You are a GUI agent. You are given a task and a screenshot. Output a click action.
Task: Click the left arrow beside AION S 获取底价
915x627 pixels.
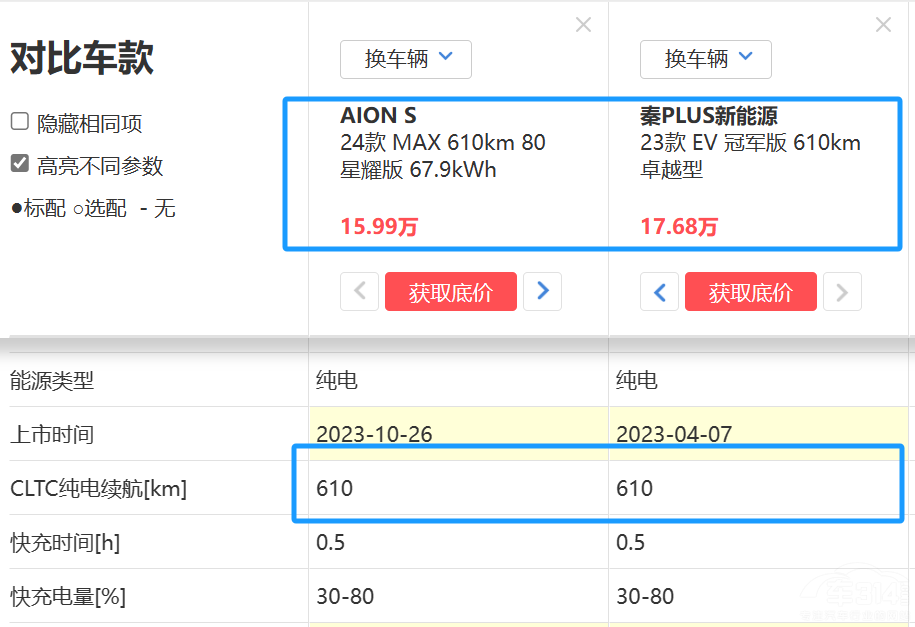[359, 291]
